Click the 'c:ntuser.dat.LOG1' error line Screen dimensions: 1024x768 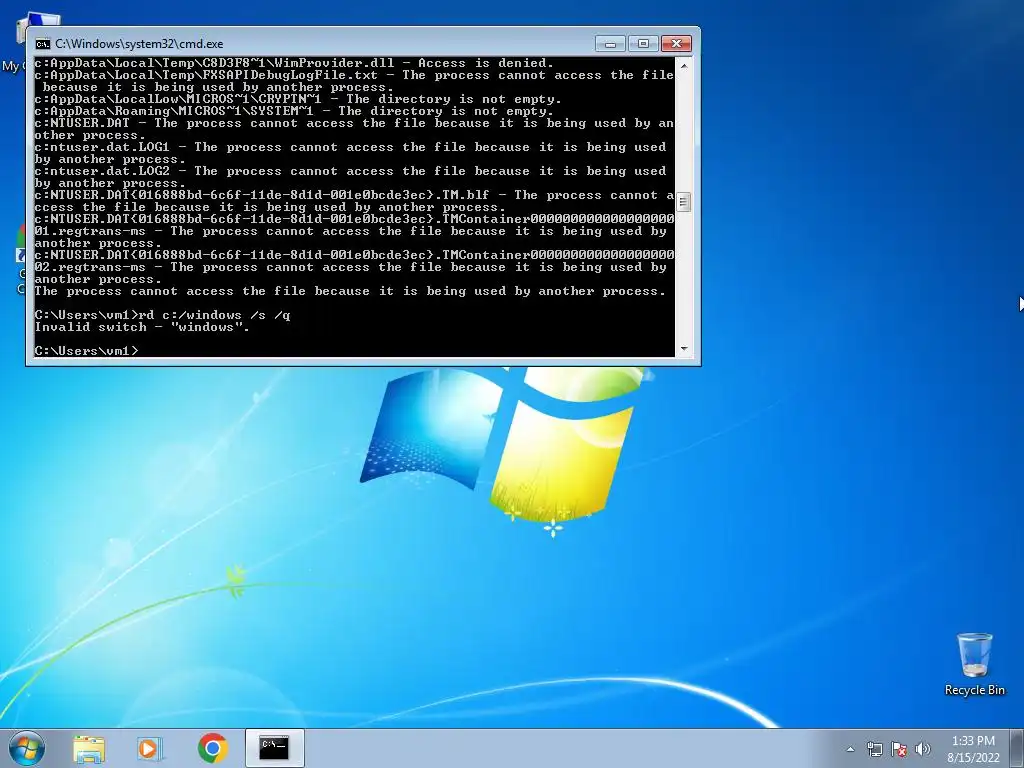350,153
